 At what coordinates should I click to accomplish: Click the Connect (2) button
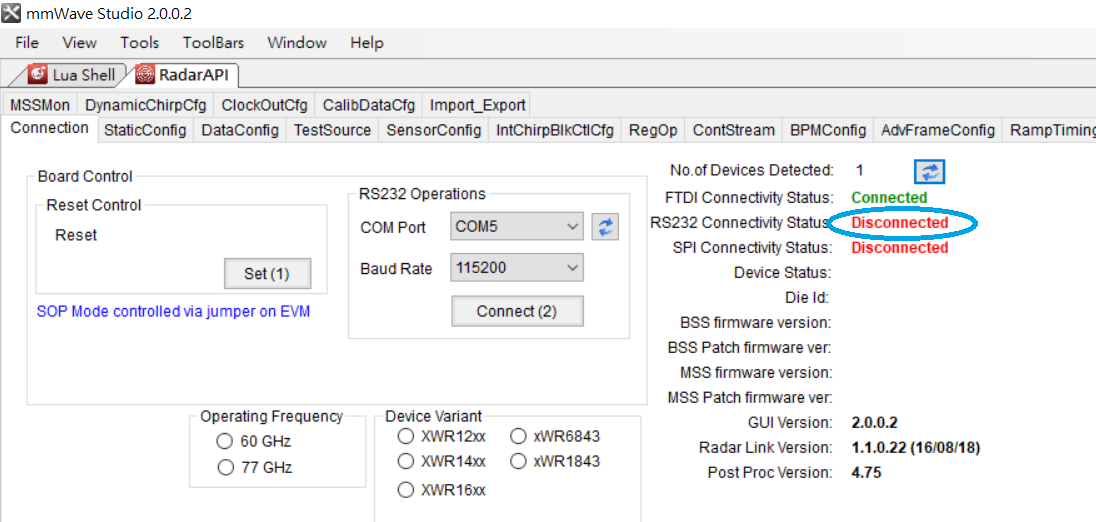click(x=517, y=312)
